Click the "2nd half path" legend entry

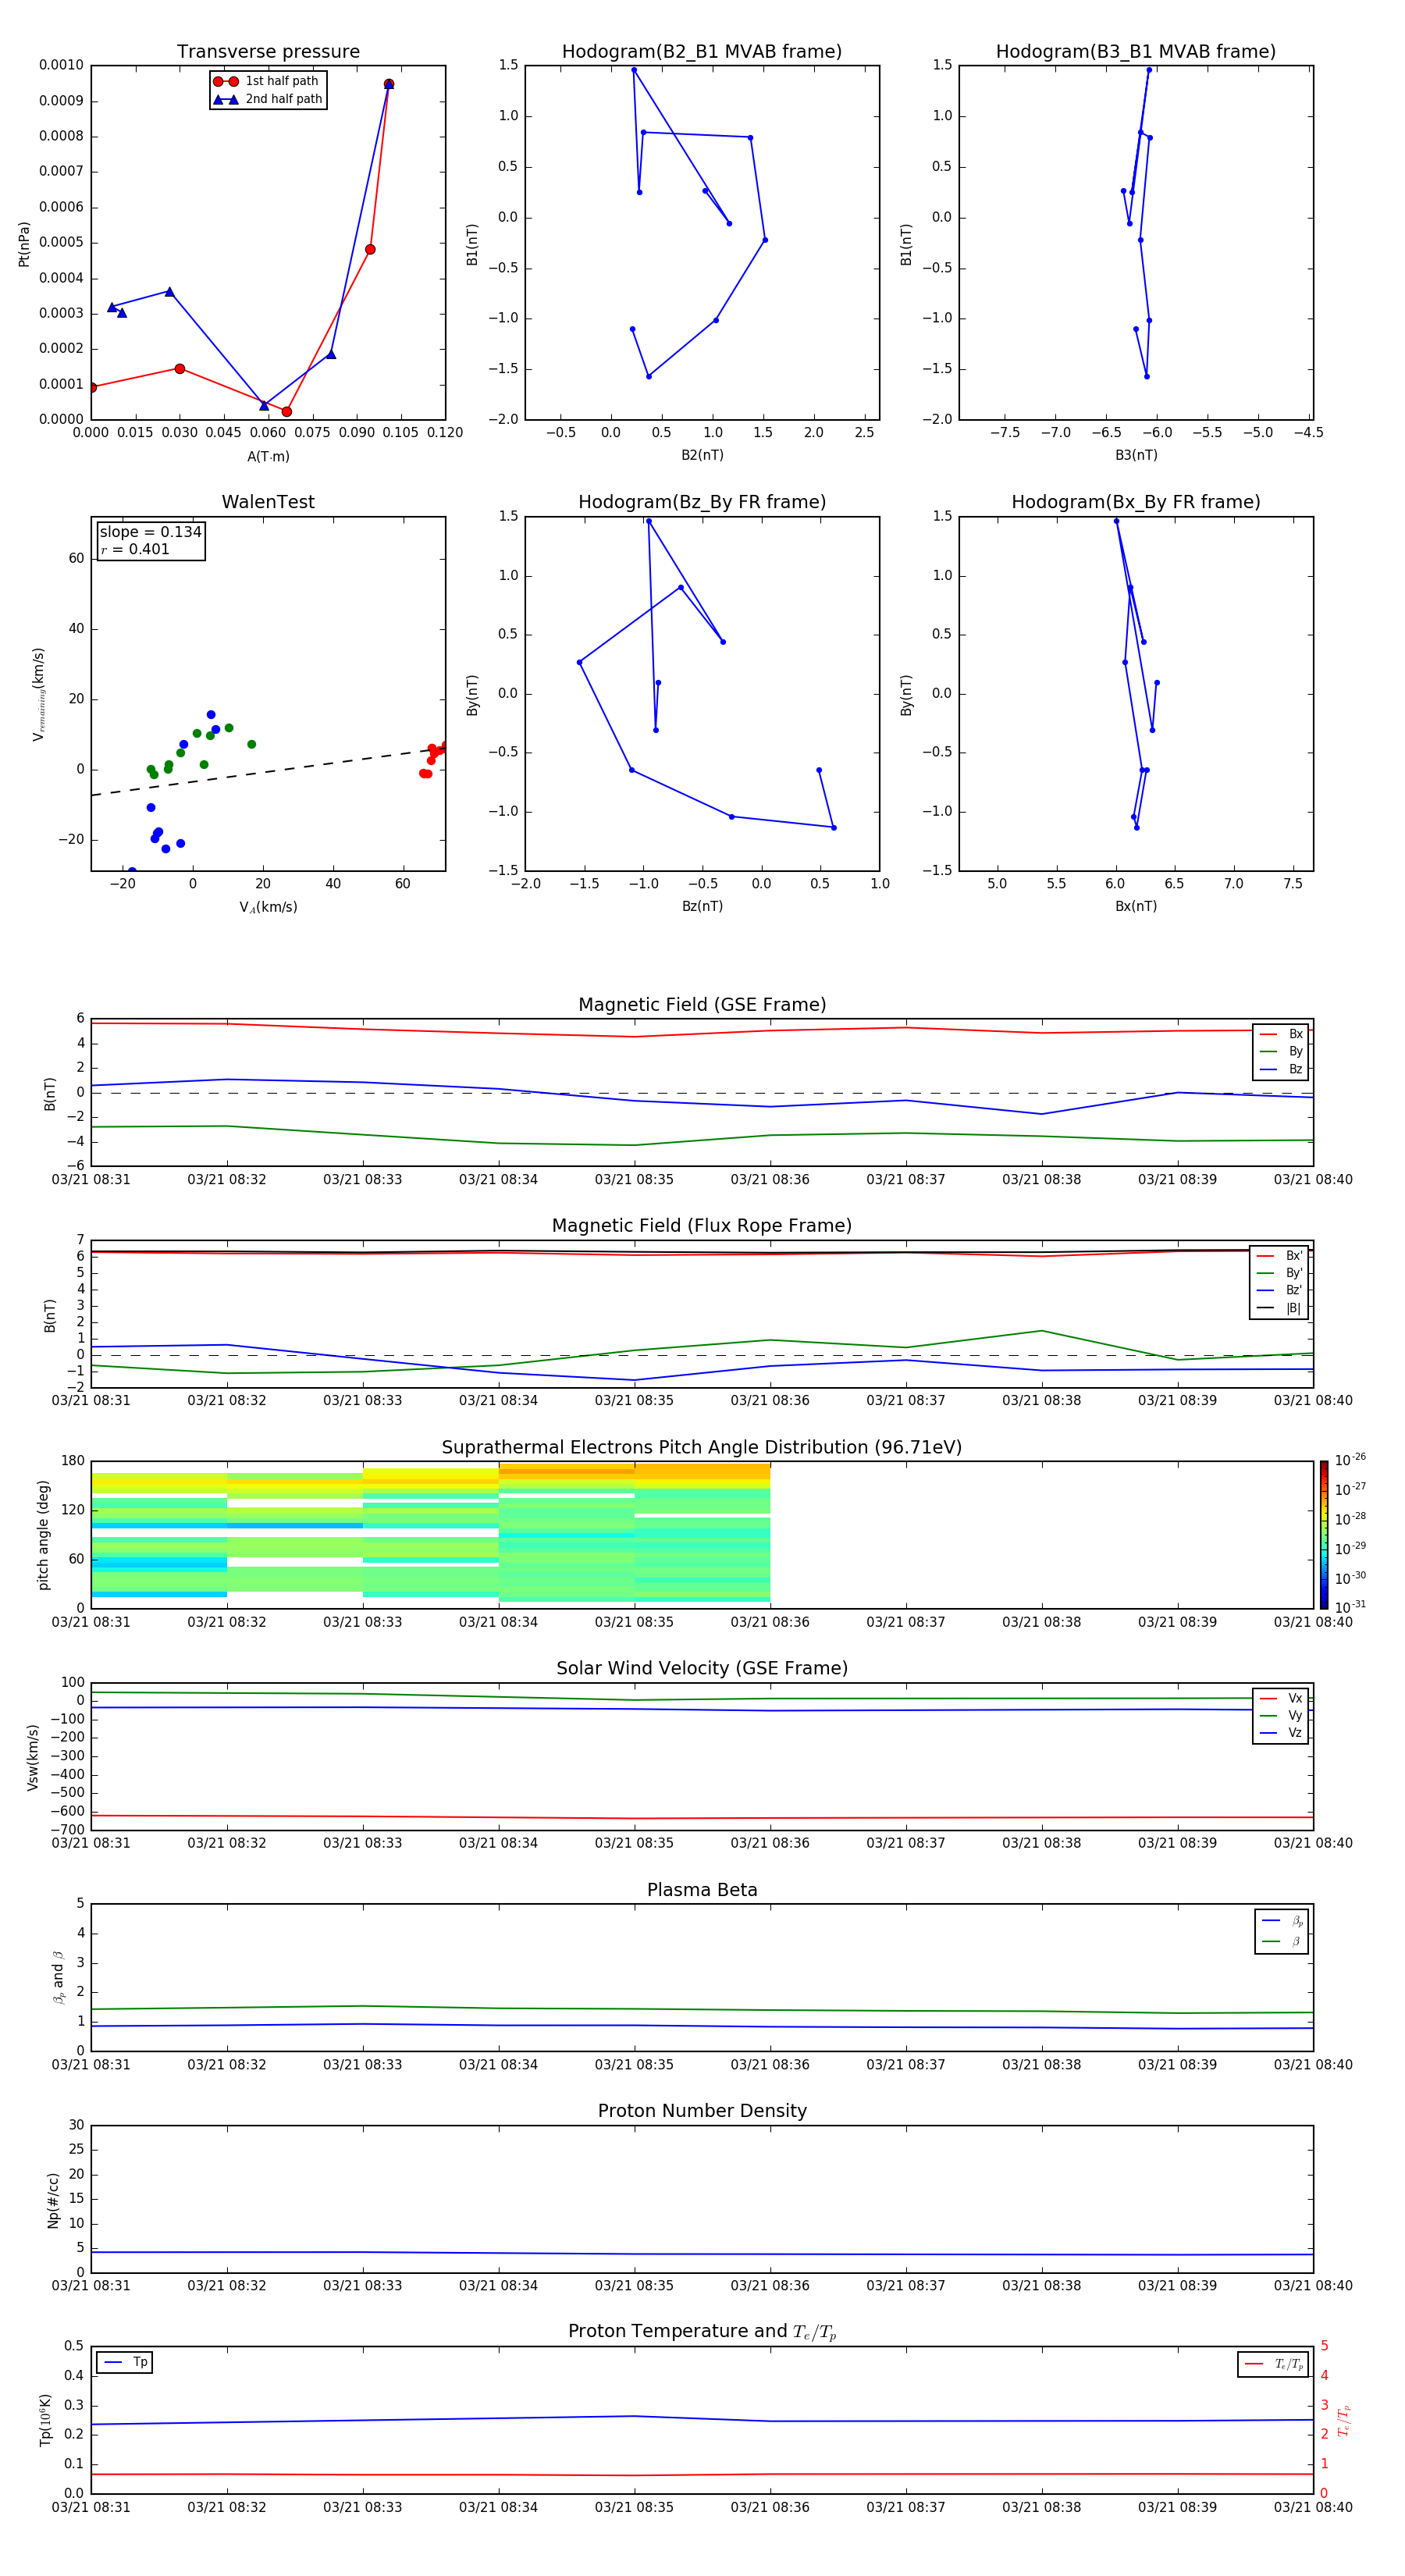pyautogui.click(x=268, y=99)
